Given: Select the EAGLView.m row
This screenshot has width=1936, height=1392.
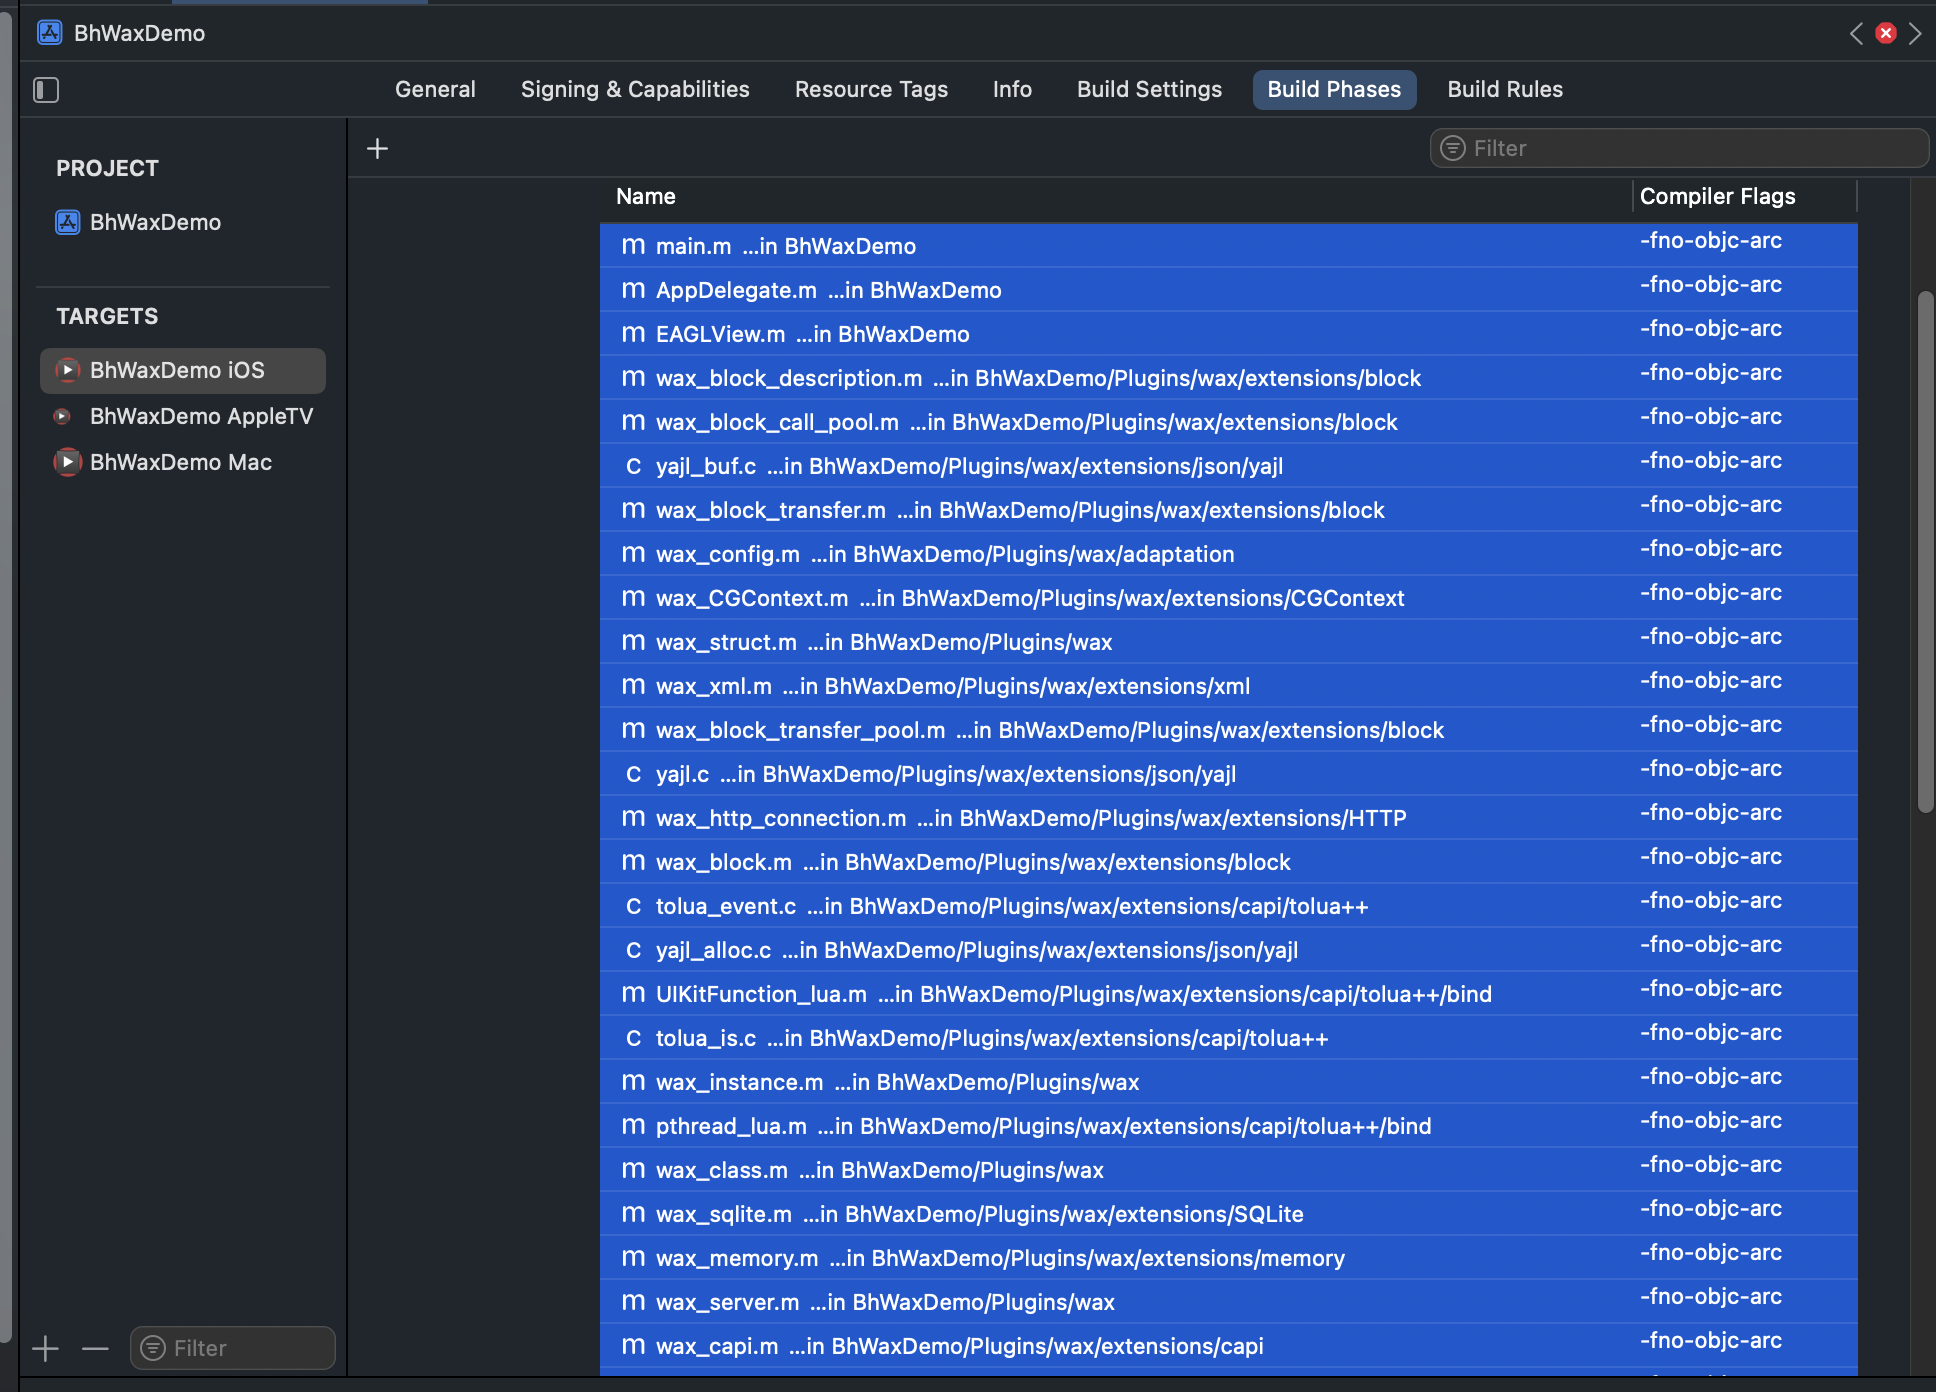Looking at the screenshot, I should pos(1228,334).
